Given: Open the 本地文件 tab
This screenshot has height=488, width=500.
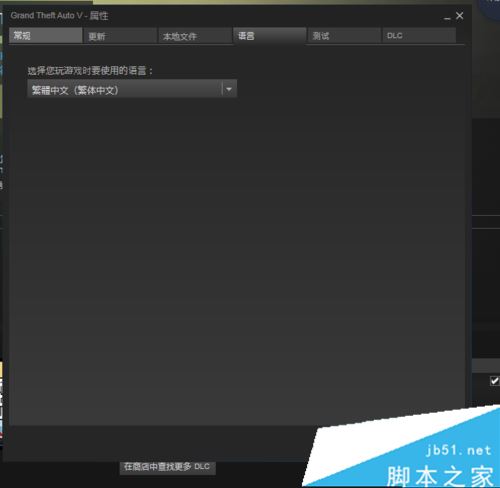Looking at the screenshot, I should (195, 36).
